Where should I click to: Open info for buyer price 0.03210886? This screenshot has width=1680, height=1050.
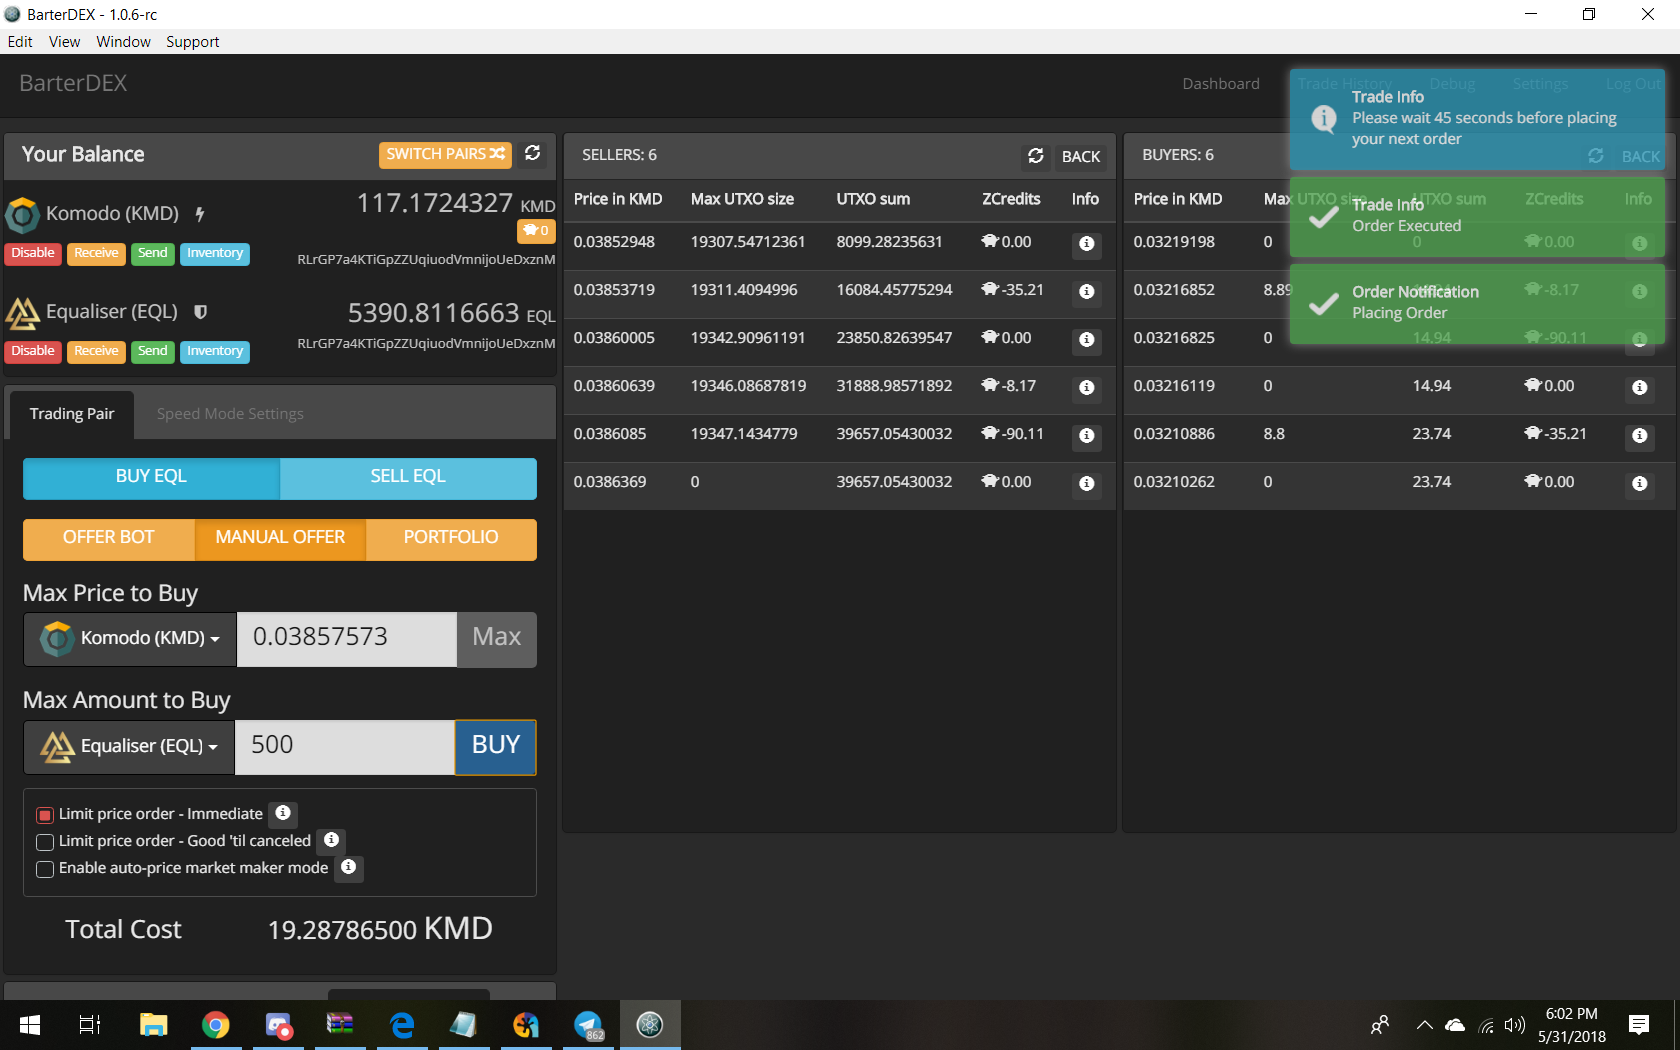pos(1640,436)
